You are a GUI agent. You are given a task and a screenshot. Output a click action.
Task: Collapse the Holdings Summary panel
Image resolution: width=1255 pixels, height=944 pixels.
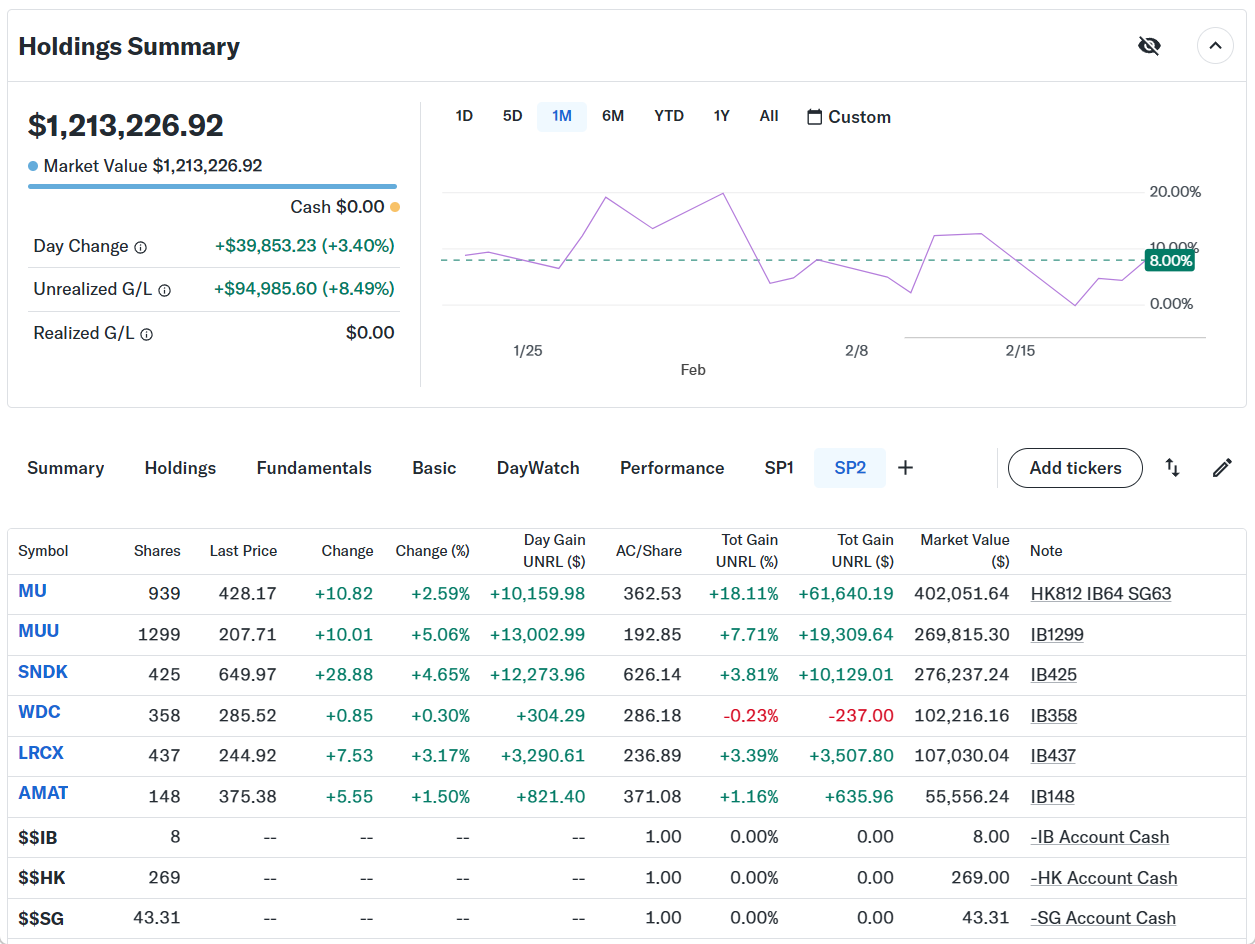1215,46
